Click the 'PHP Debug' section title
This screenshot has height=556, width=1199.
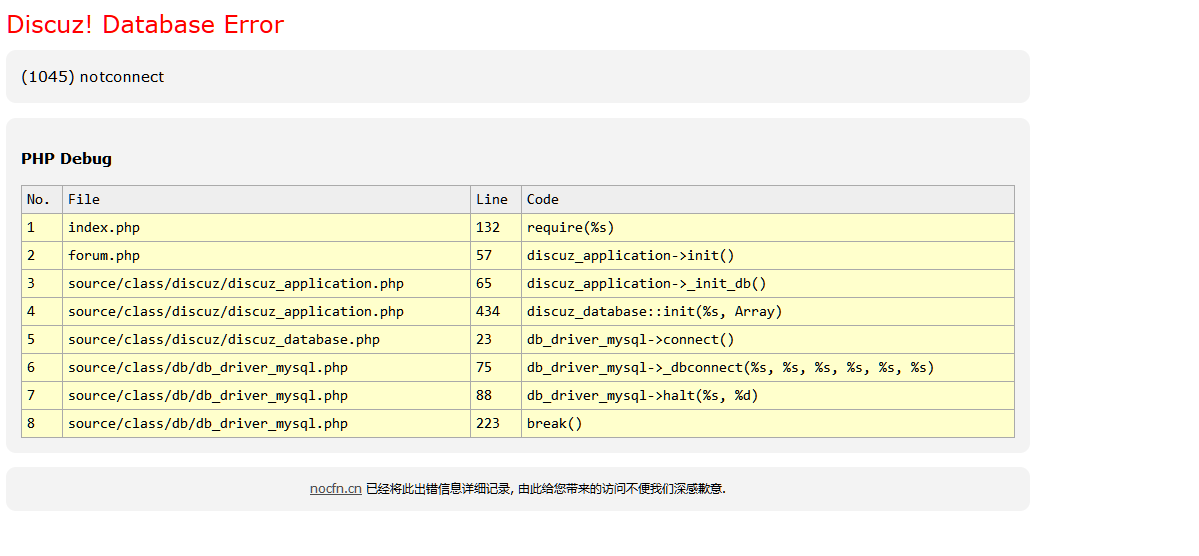(x=67, y=159)
